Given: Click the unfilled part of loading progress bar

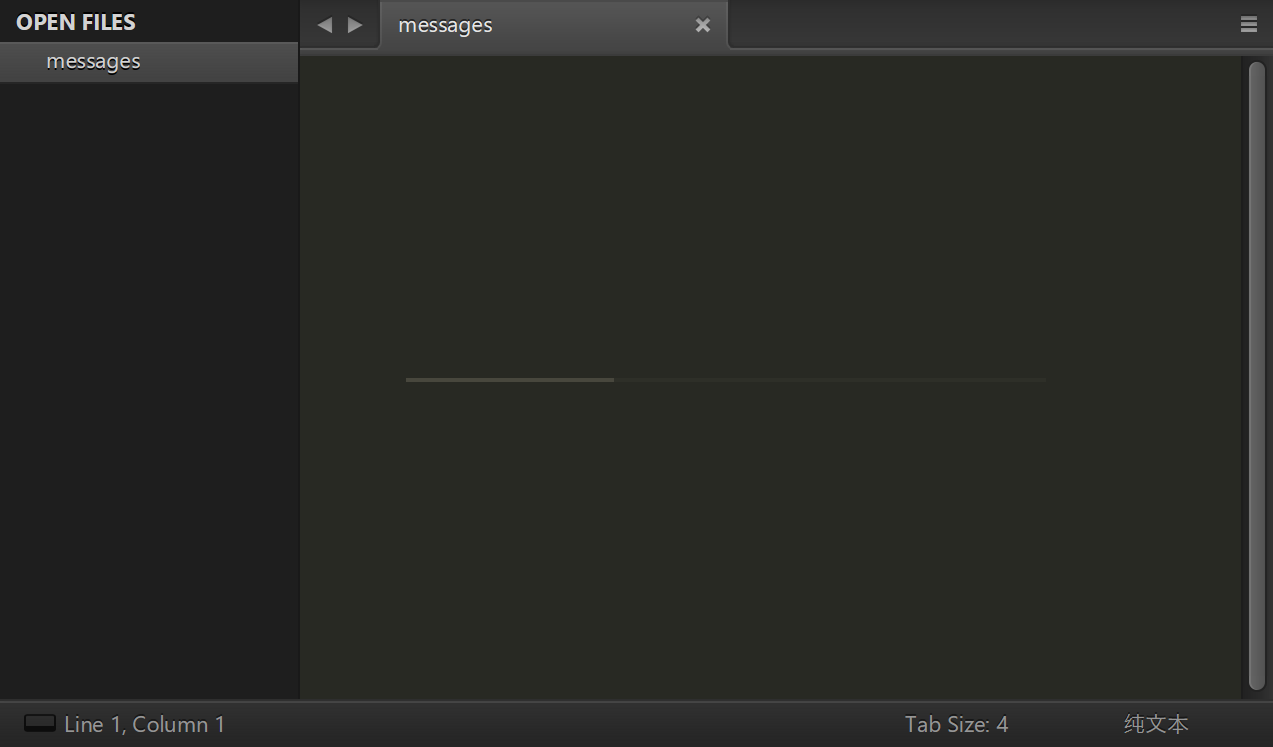Looking at the screenshot, I should click(x=830, y=380).
